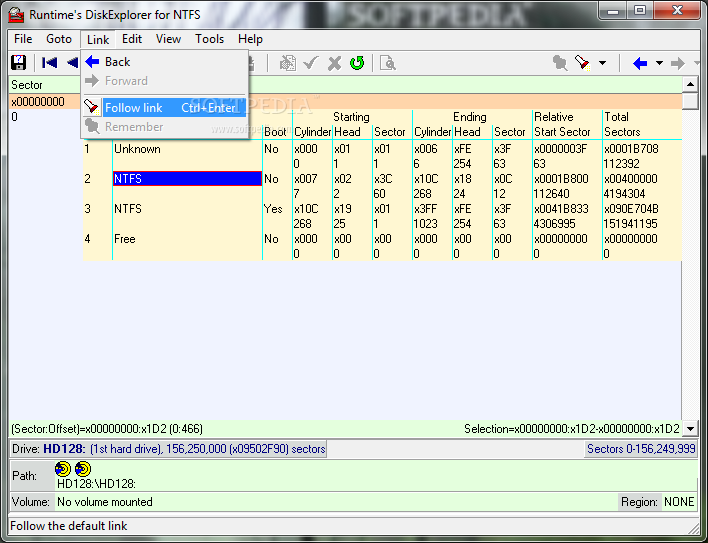This screenshot has width=708, height=543.
Task: Open the Edit menu
Action: coord(132,39)
